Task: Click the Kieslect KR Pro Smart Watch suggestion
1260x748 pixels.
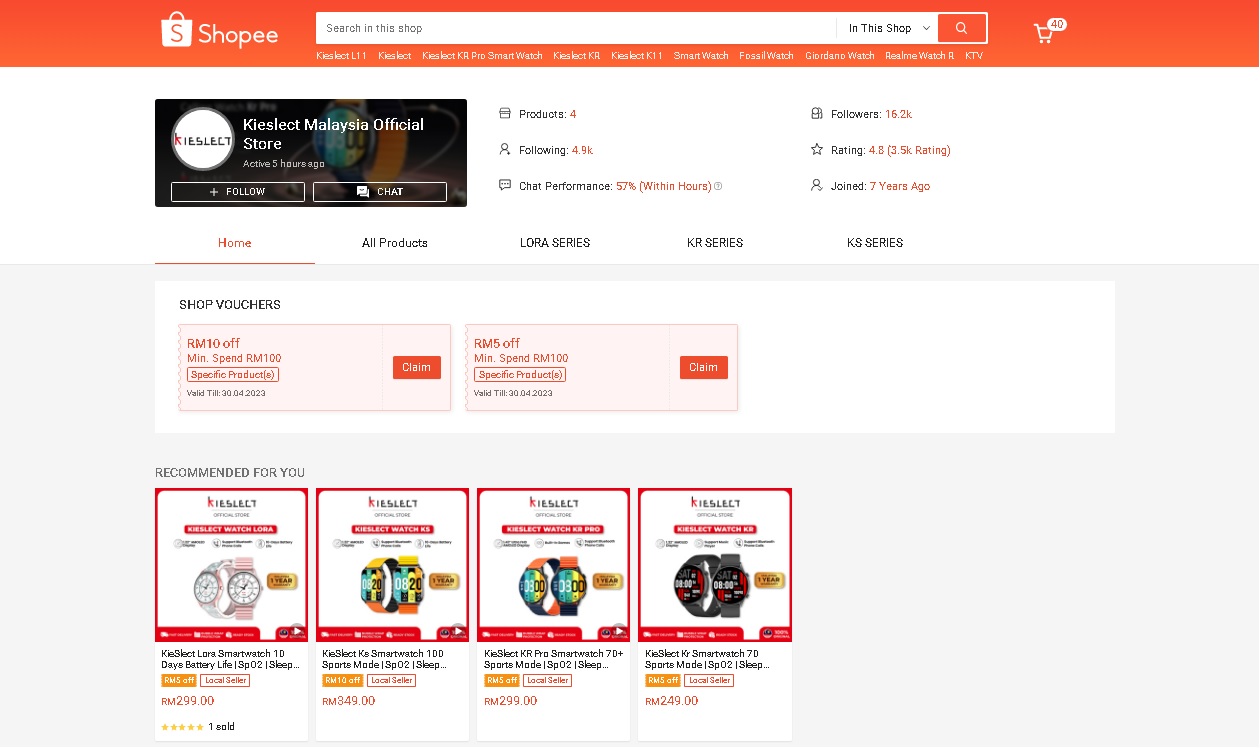Action: click(x=482, y=56)
